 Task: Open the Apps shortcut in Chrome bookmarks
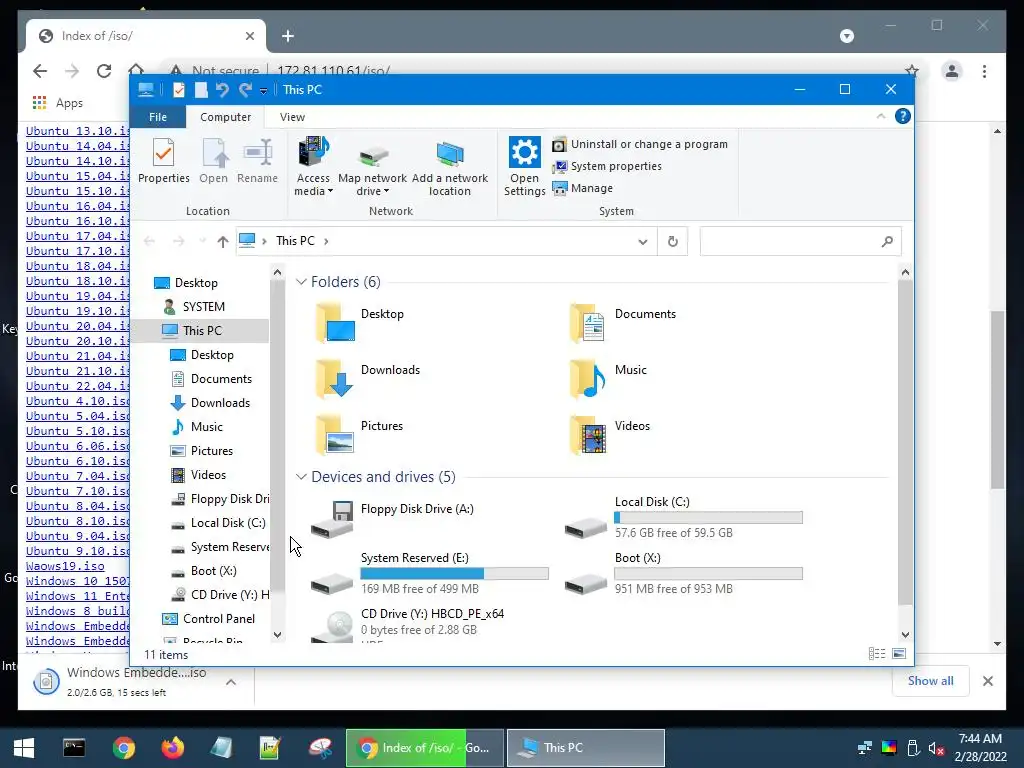coord(57,103)
